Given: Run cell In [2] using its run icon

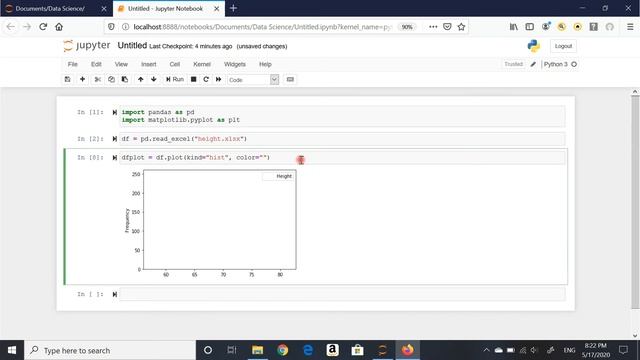Looking at the screenshot, I should click(115, 139).
